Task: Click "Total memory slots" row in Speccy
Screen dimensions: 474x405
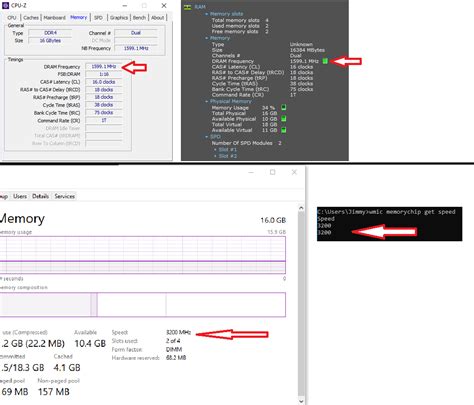Action: 240,20
